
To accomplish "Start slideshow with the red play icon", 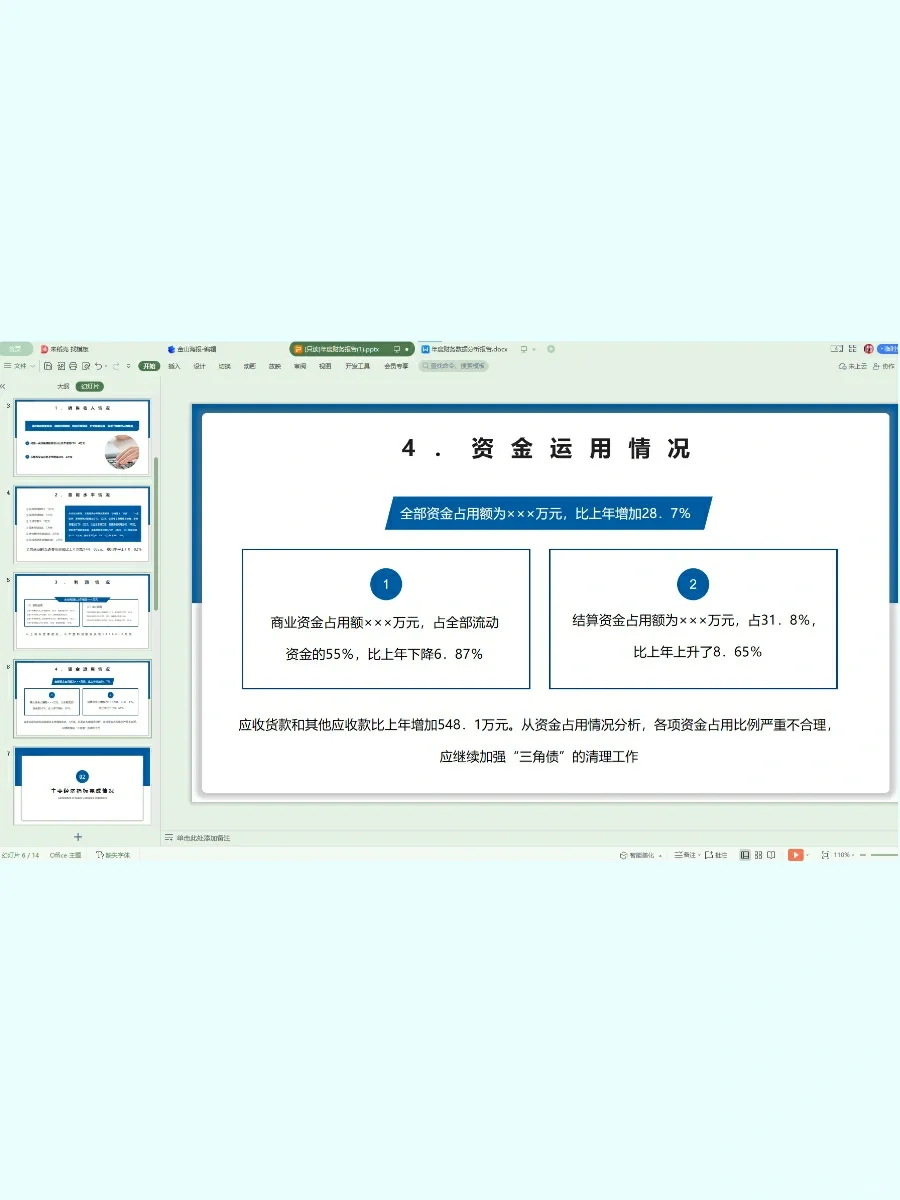I will pos(796,855).
